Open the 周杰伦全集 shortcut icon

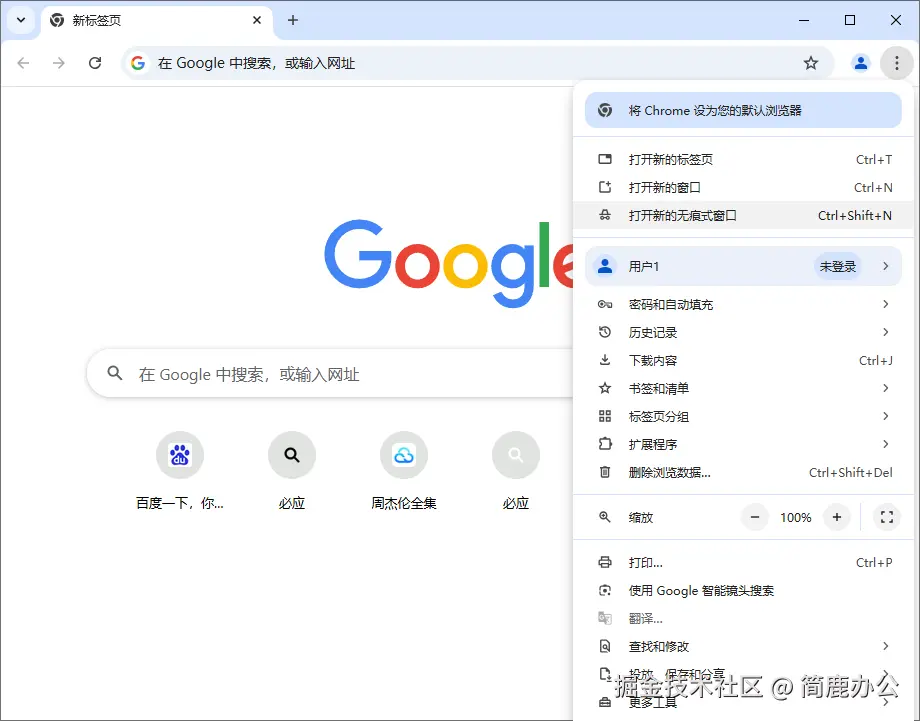pyautogui.click(x=404, y=455)
